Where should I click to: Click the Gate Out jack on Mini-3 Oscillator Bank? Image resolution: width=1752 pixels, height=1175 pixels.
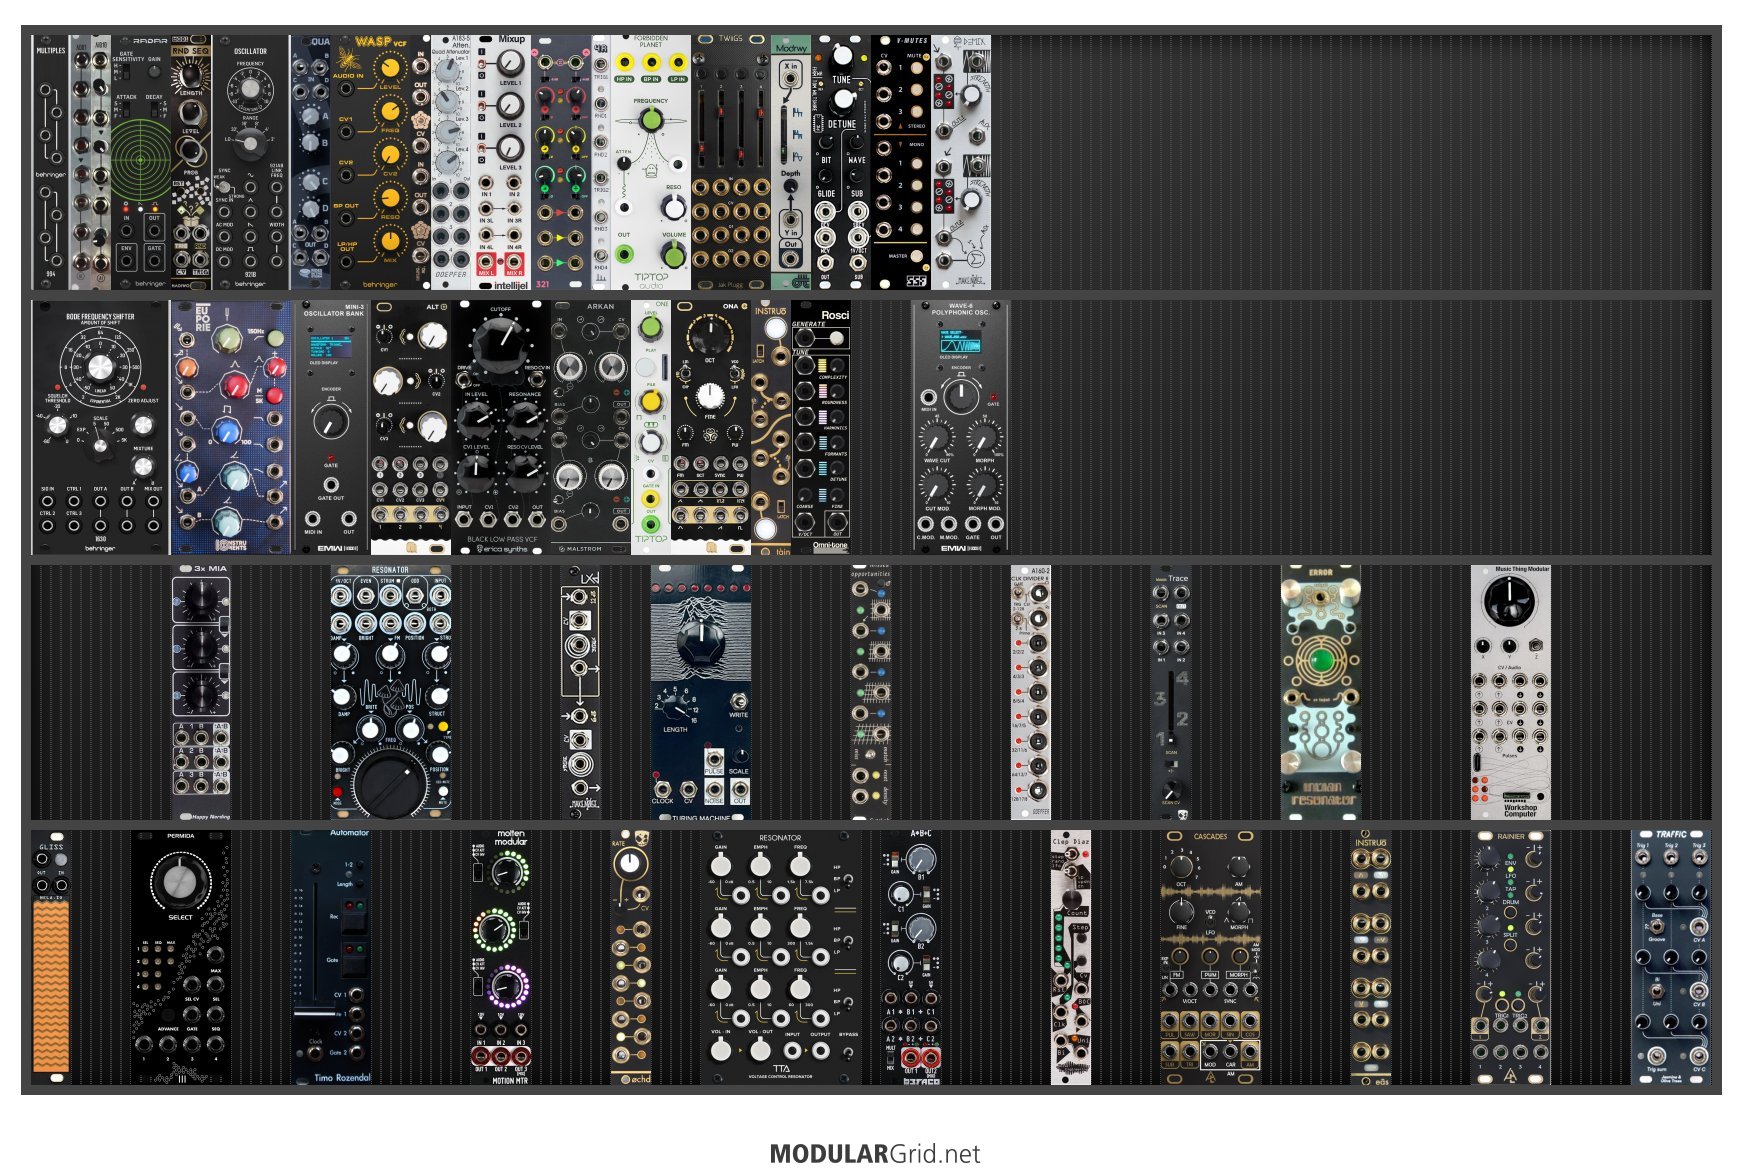[331, 485]
